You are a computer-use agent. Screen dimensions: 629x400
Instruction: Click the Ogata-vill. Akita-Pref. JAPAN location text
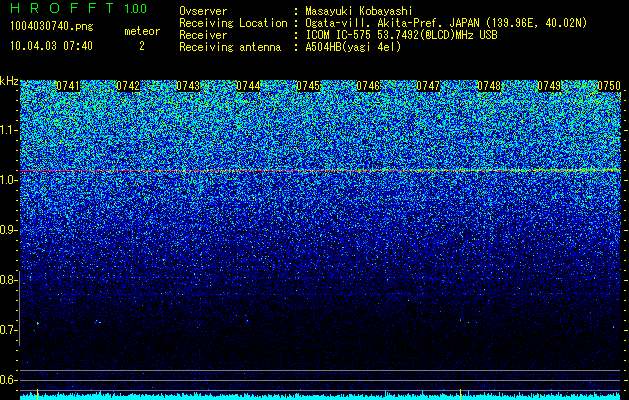446,24
